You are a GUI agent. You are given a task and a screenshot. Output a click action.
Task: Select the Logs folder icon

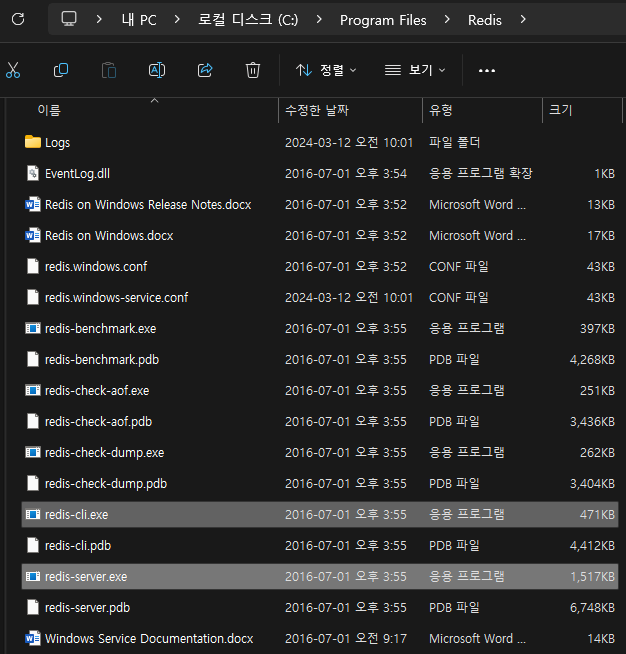point(33,142)
